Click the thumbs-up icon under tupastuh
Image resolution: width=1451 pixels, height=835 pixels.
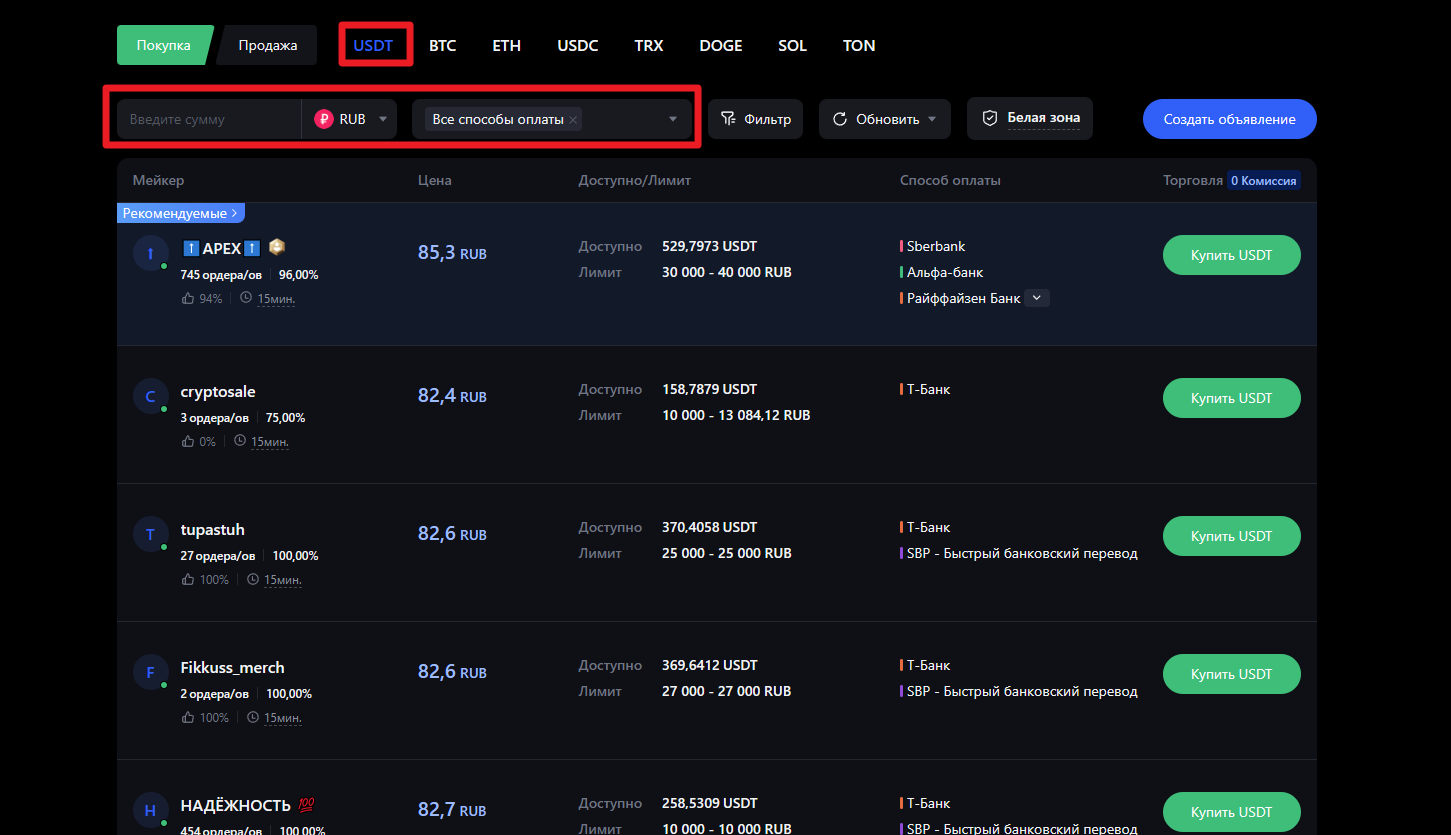pyautogui.click(x=188, y=580)
